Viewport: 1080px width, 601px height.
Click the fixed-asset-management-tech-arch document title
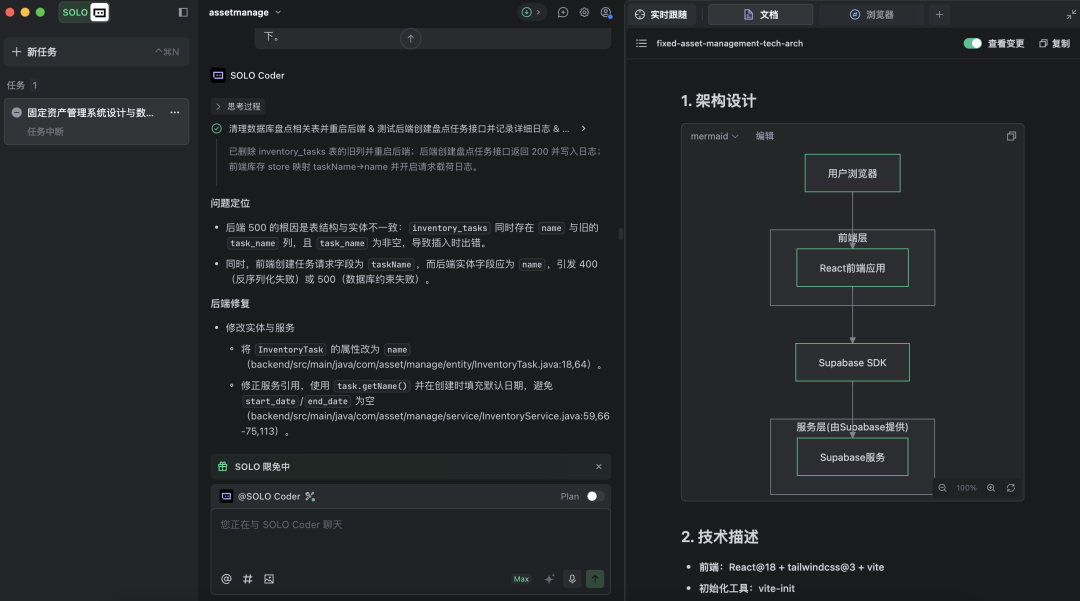click(729, 43)
